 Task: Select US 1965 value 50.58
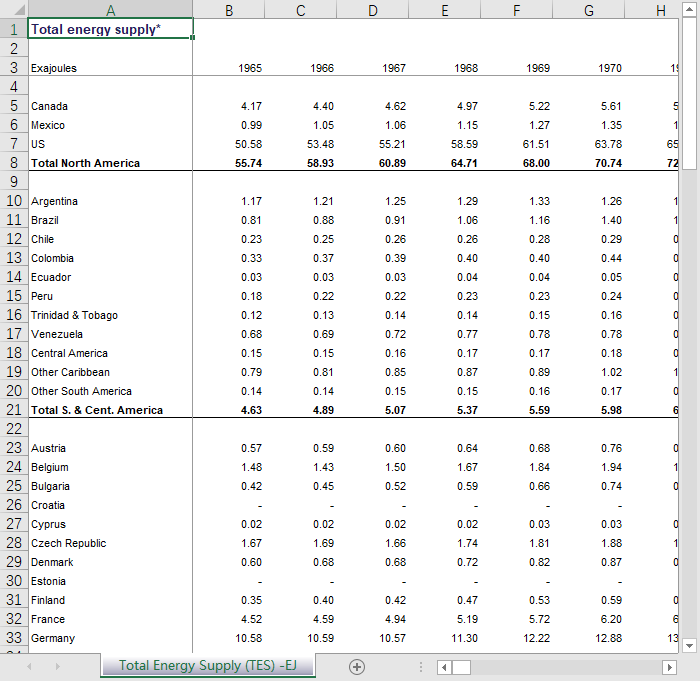point(229,144)
